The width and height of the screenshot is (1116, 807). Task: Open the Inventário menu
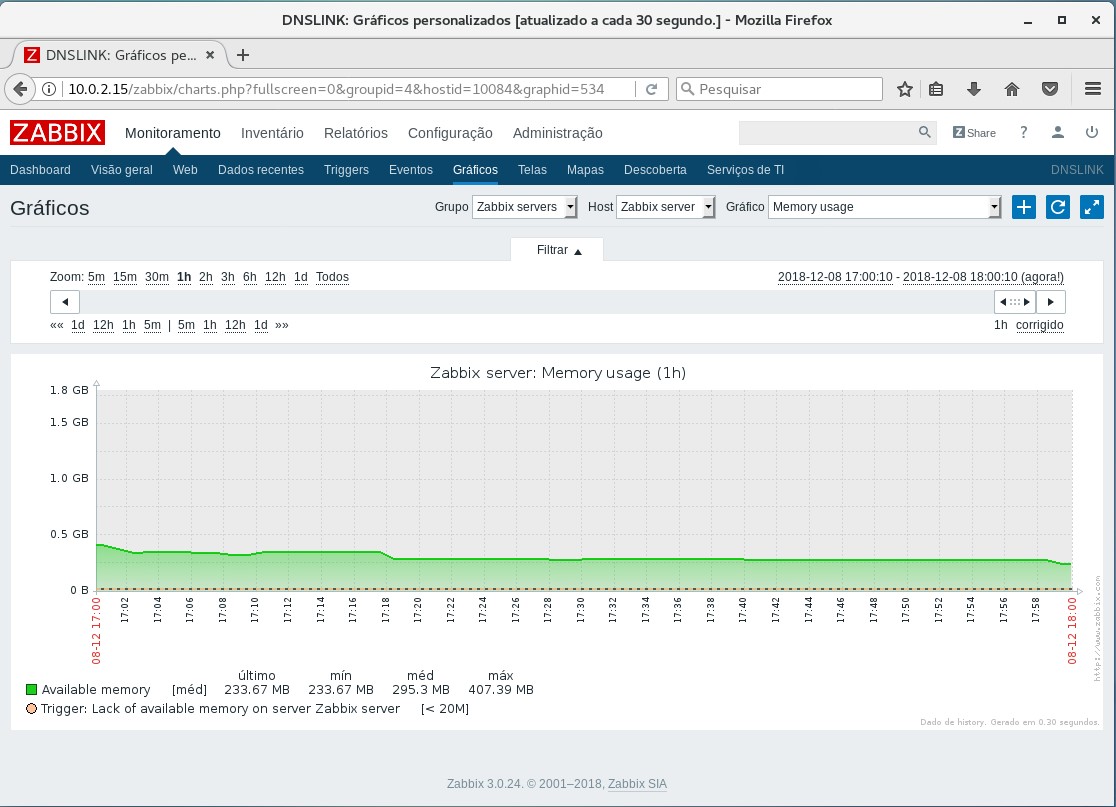tap(272, 133)
